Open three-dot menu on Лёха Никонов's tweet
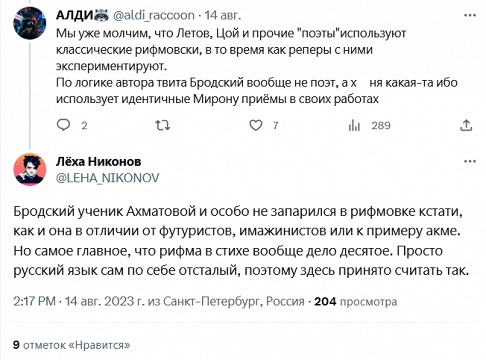486x360 pixels. point(470,161)
